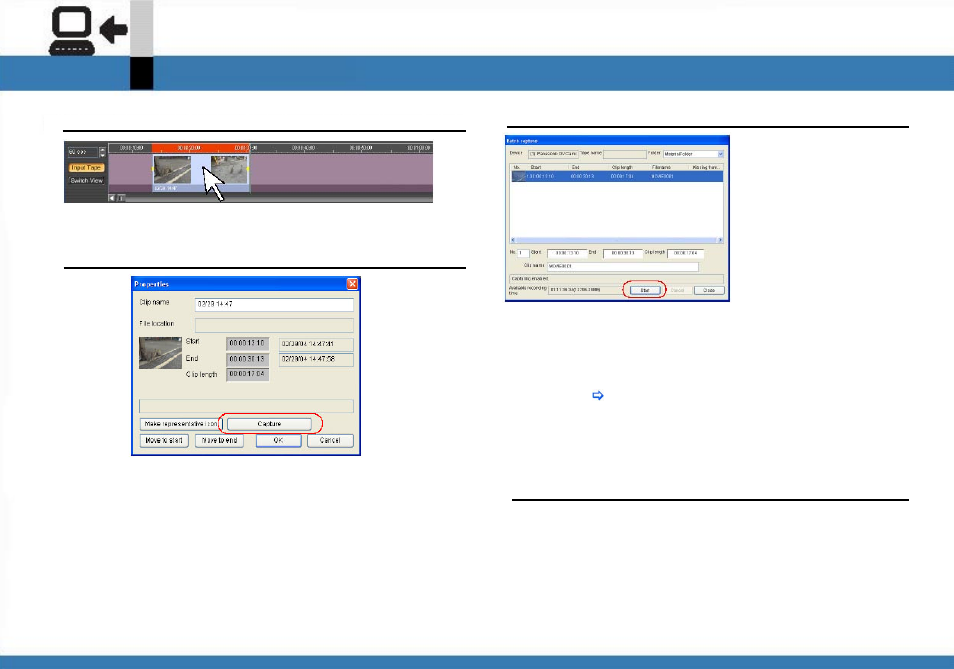Click the Clip length field in Batch capture
954x669 pixels.
[686, 253]
